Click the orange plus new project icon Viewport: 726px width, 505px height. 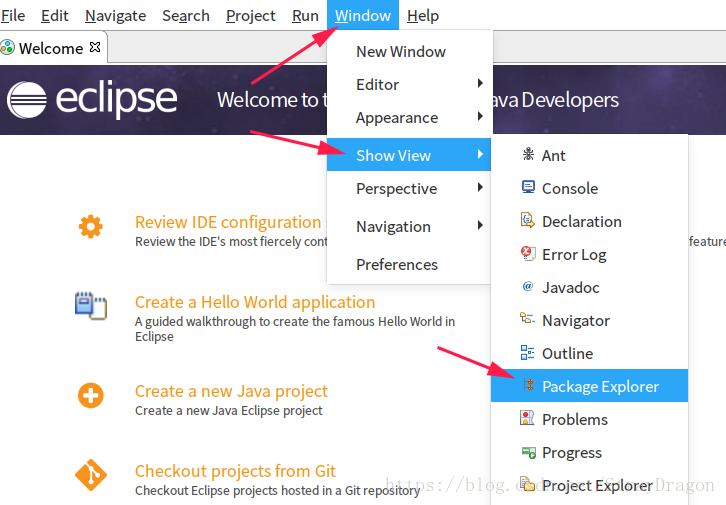coord(90,396)
